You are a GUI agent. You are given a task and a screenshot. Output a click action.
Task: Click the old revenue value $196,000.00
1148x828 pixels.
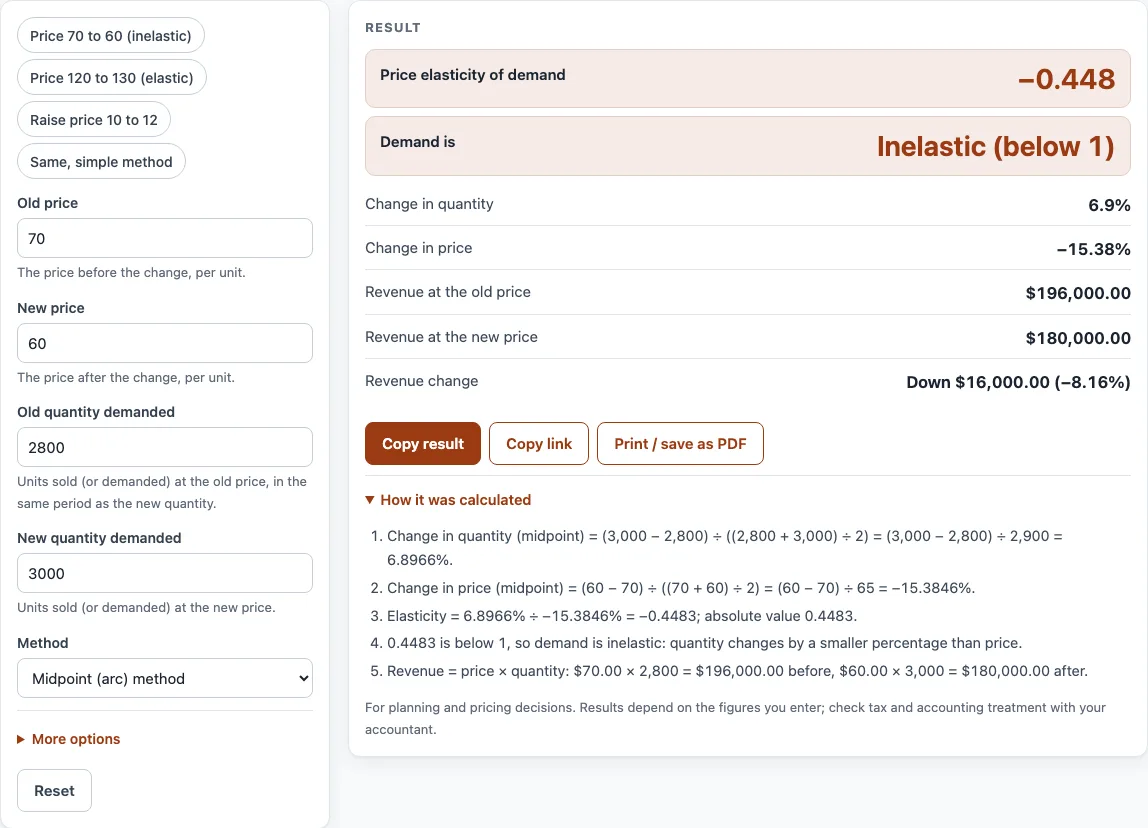coord(1078,293)
